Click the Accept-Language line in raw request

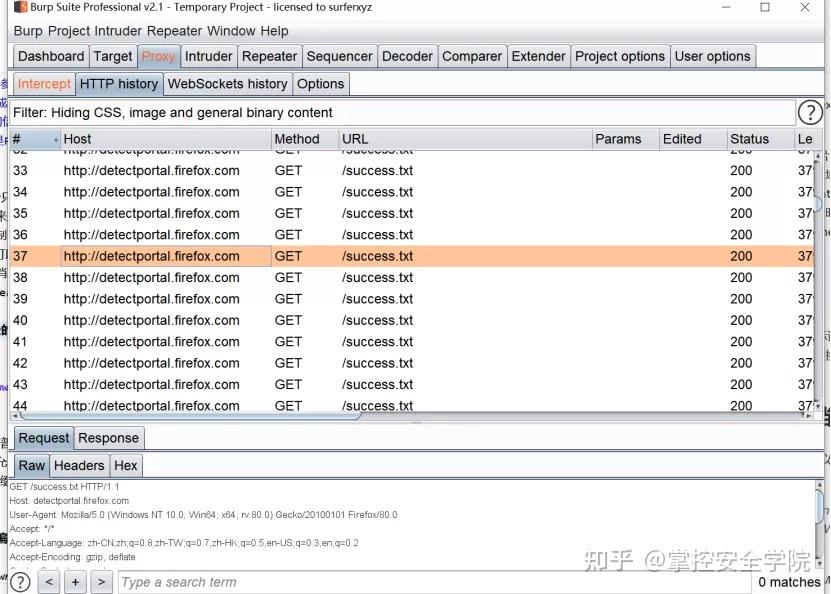[x=184, y=543]
